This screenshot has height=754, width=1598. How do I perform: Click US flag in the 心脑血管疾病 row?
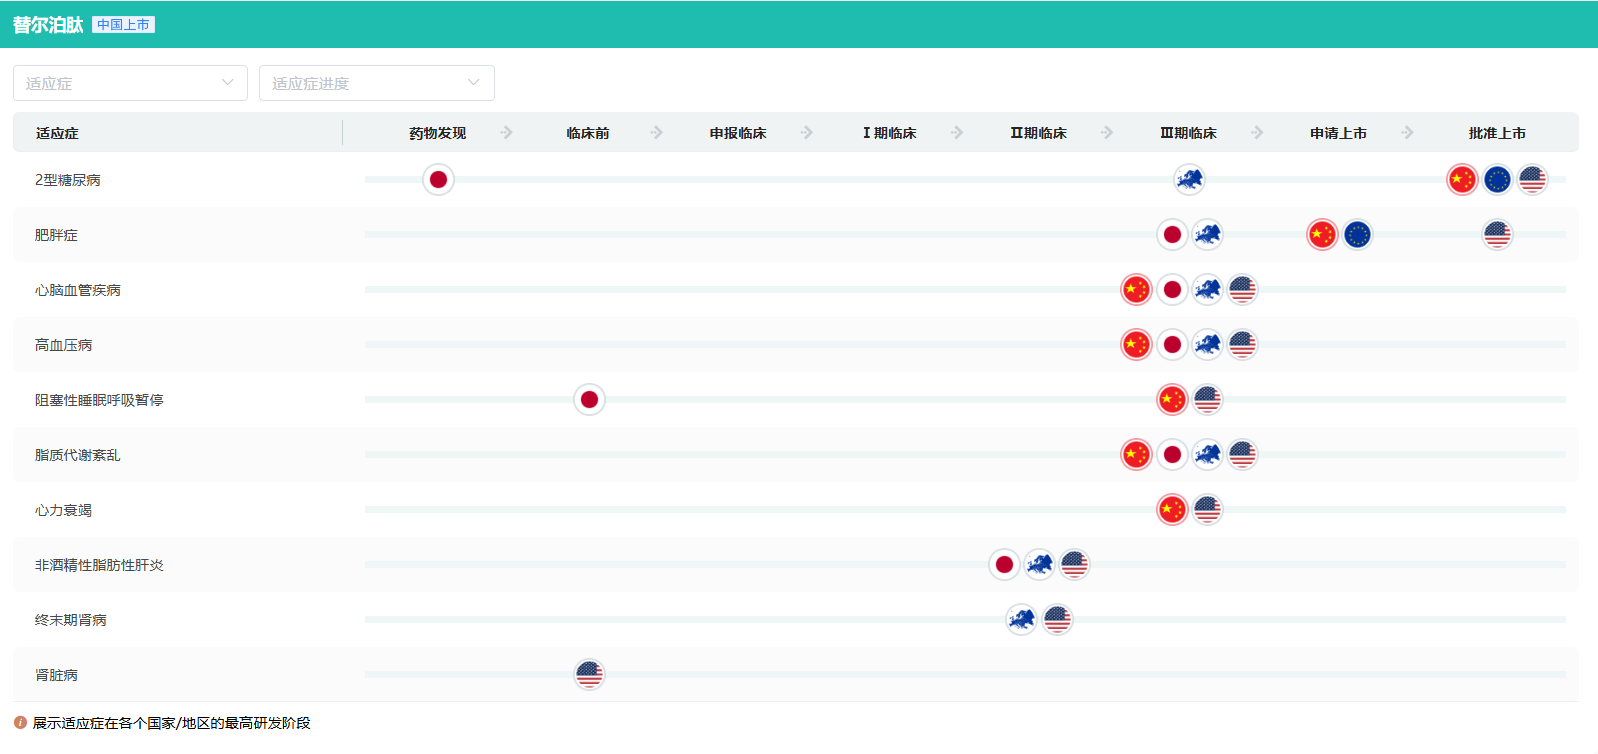pos(1242,290)
